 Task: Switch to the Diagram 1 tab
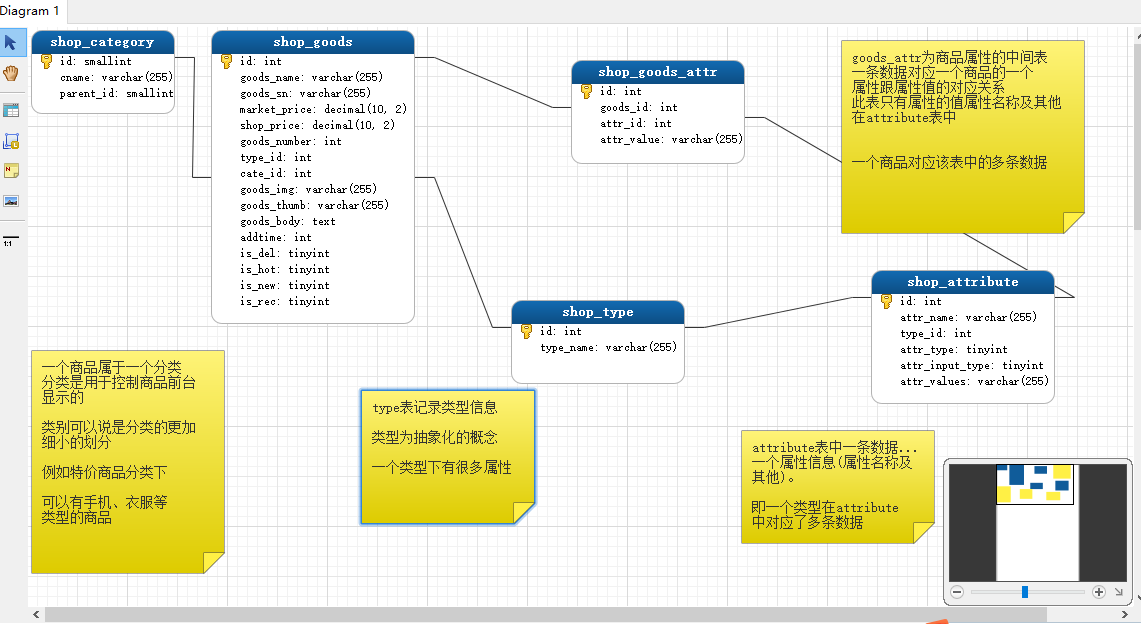pos(30,11)
